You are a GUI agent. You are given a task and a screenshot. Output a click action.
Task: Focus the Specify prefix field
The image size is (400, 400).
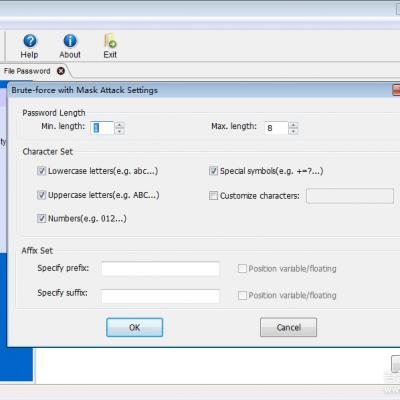[x=160, y=269]
